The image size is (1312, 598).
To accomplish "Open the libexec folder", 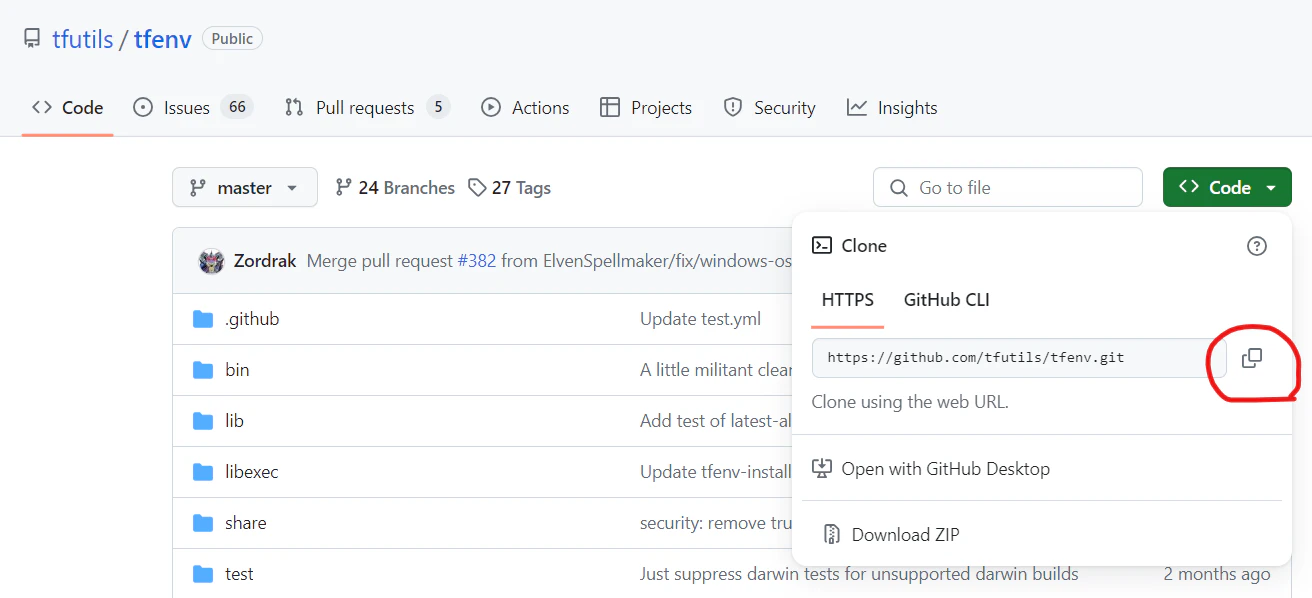I will pos(252,472).
